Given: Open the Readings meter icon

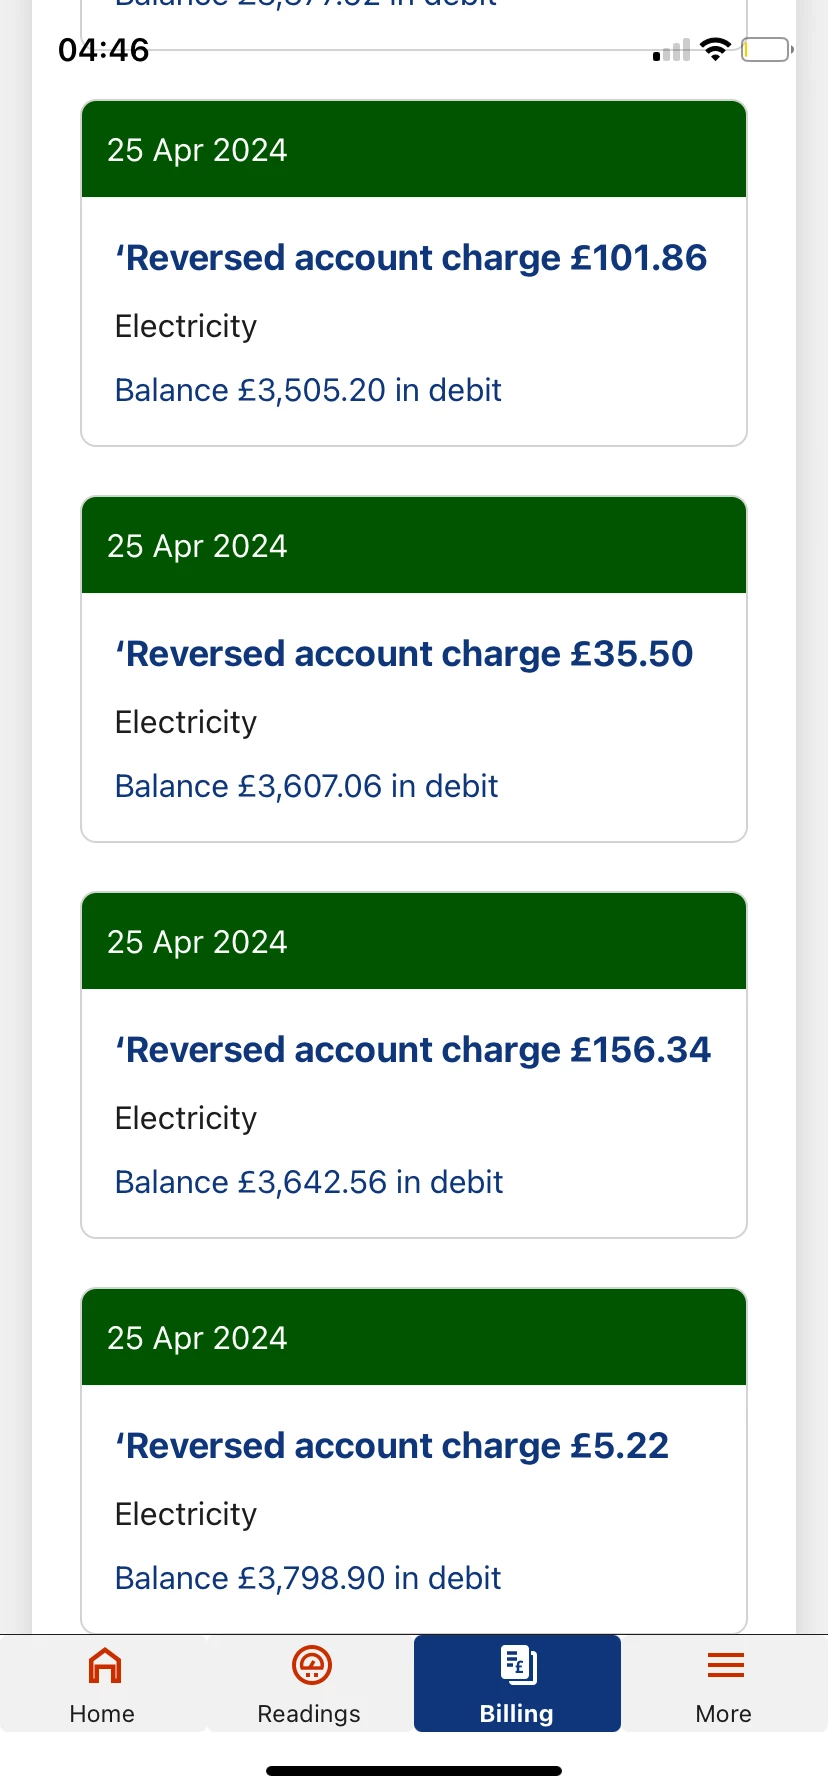Looking at the screenshot, I should 311,1666.
